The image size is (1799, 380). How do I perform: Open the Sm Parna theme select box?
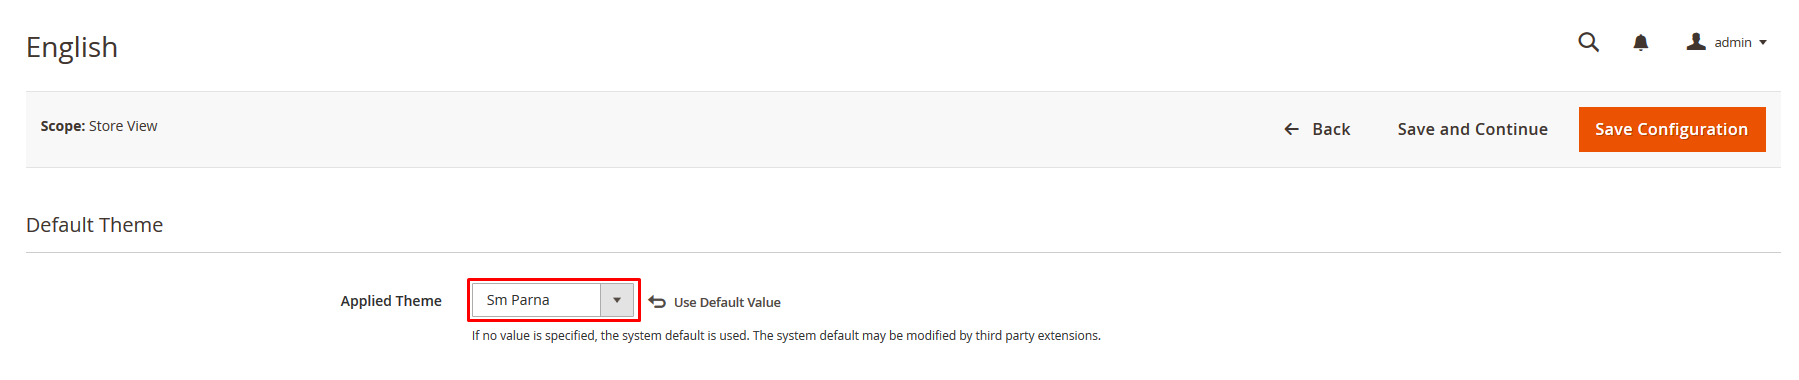point(553,300)
